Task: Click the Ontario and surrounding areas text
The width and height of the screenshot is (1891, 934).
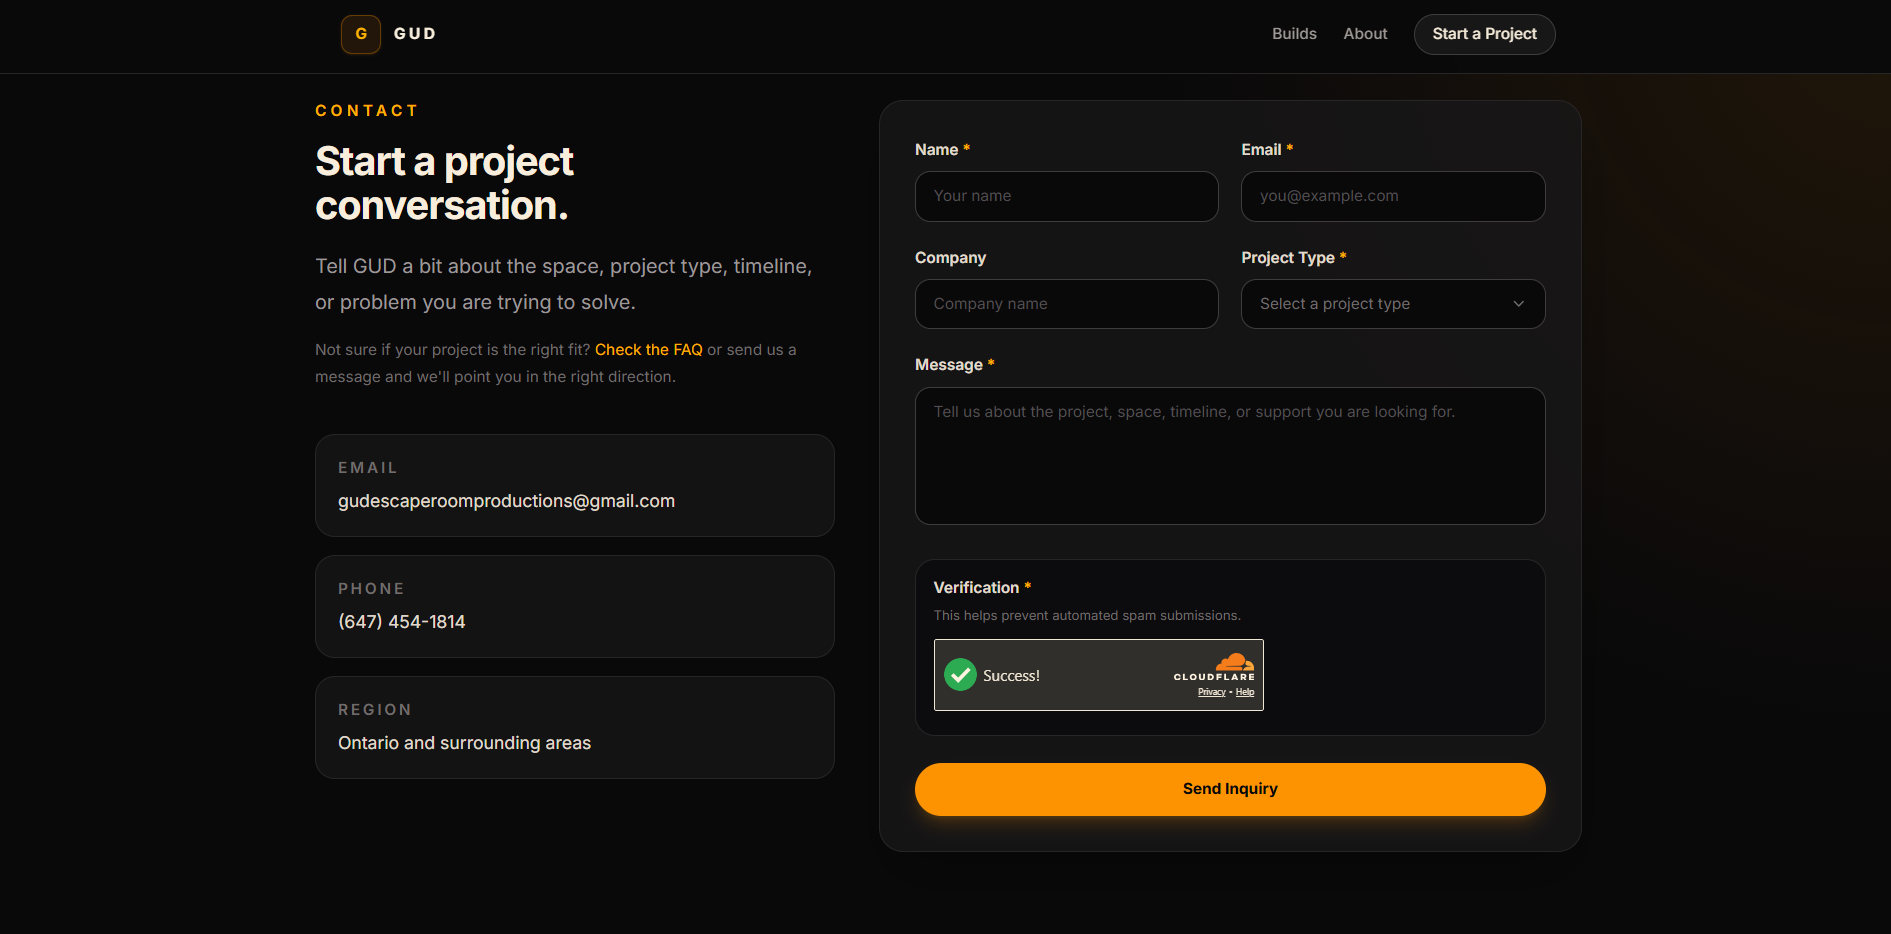Action: click(464, 743)
